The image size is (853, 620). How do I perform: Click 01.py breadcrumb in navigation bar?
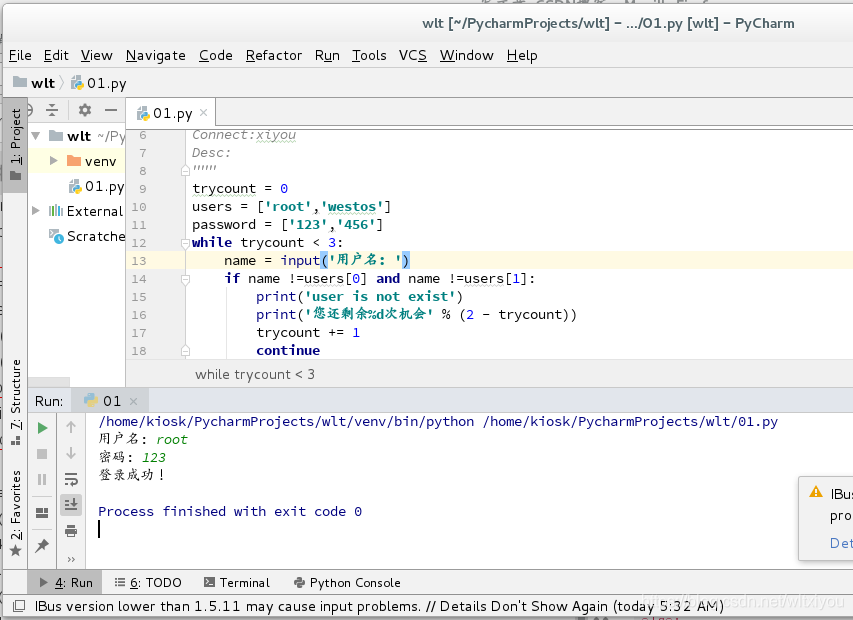pyautogui.click(x=99, y=83)
